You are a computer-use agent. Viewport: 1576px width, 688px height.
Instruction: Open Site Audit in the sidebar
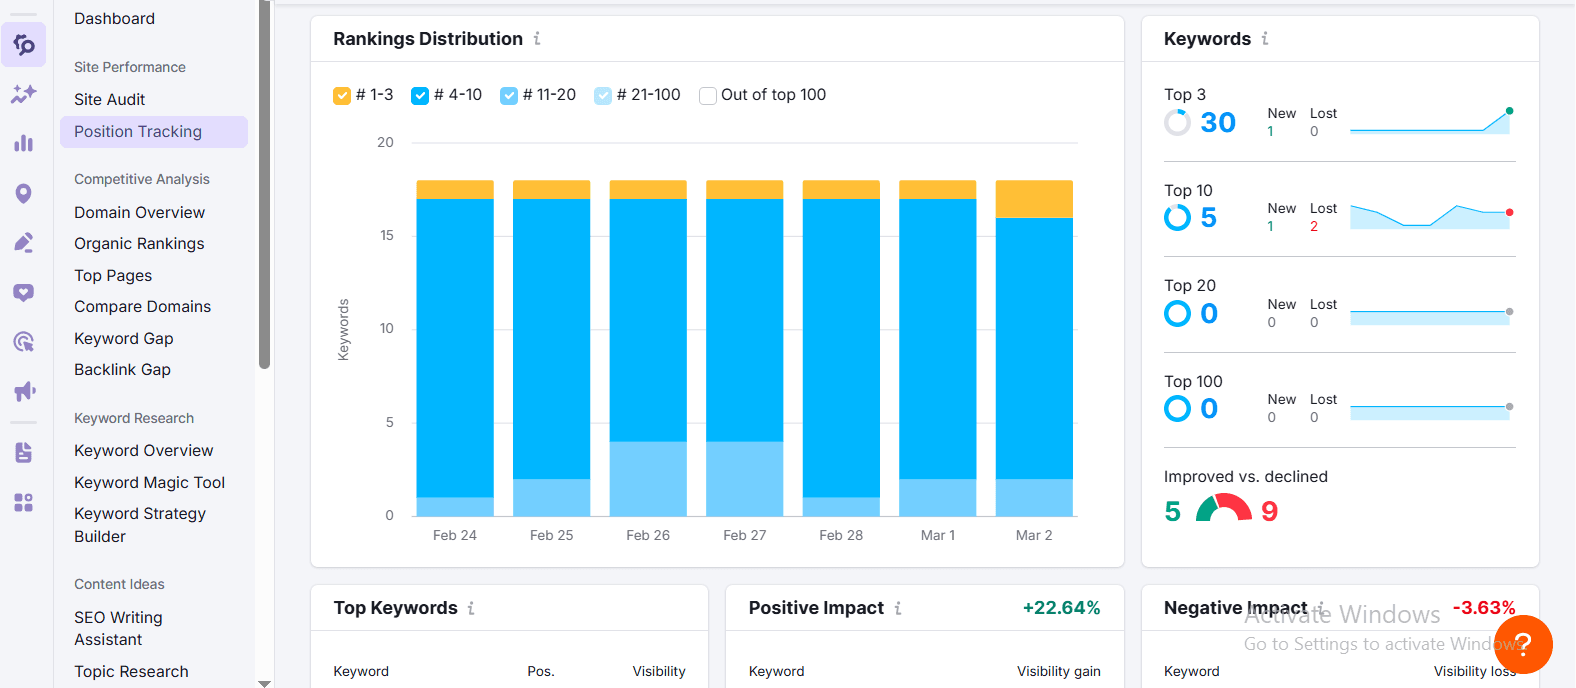point(110,99)
